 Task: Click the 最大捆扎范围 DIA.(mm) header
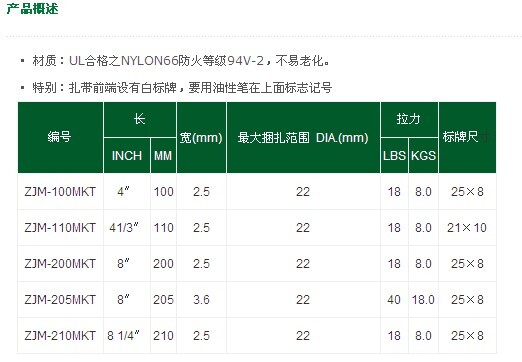303,137
